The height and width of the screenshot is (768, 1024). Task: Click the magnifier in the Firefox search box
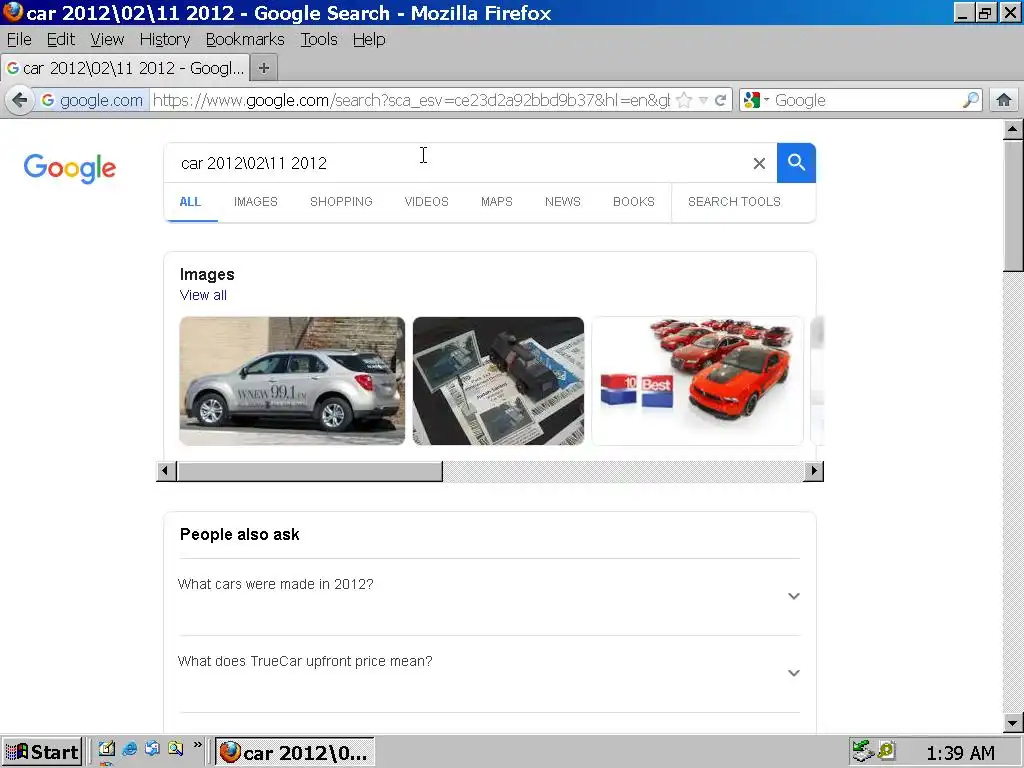pyautogui.click(x=970, y=100)
